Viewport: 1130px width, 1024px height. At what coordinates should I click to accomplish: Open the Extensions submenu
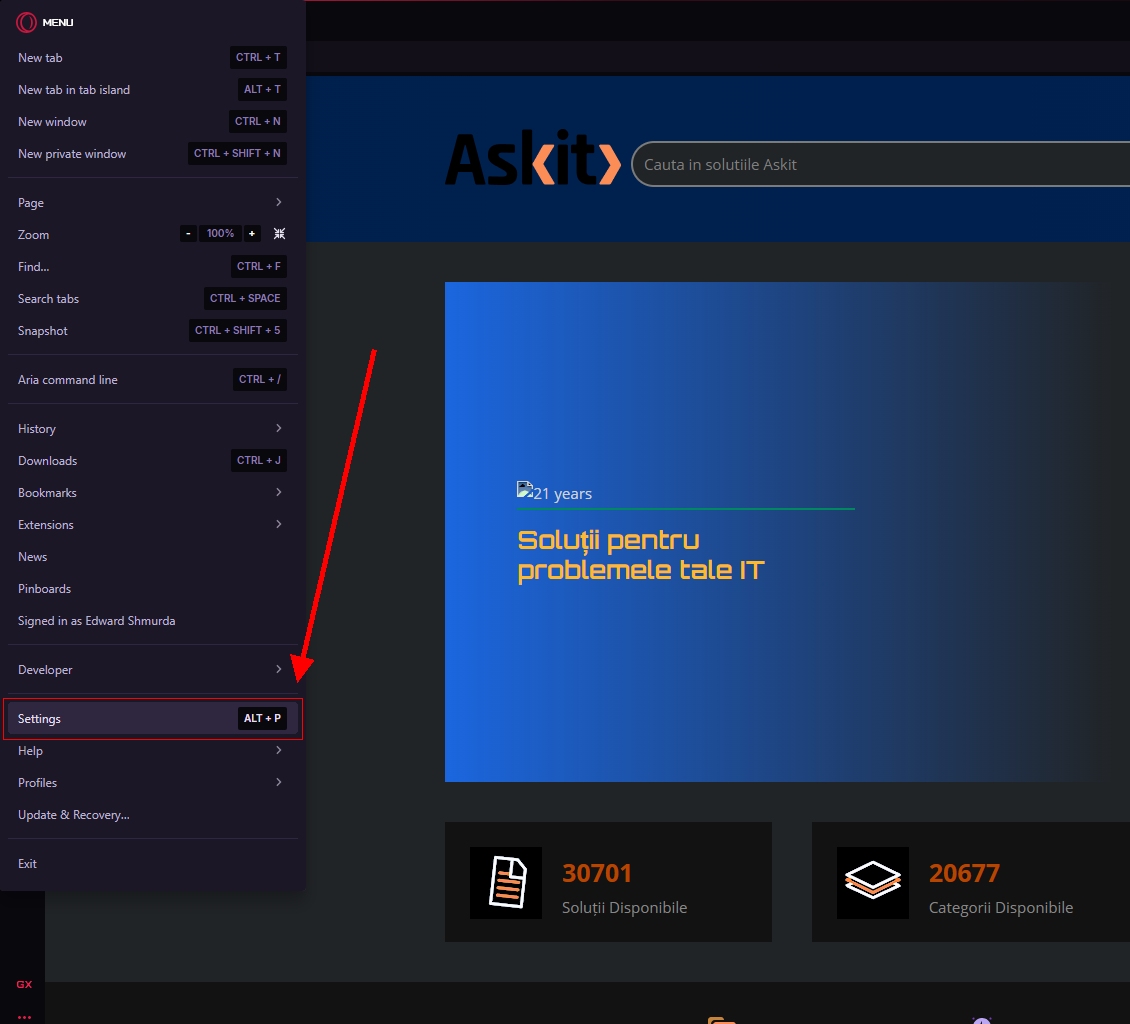(x=152, y=525)
